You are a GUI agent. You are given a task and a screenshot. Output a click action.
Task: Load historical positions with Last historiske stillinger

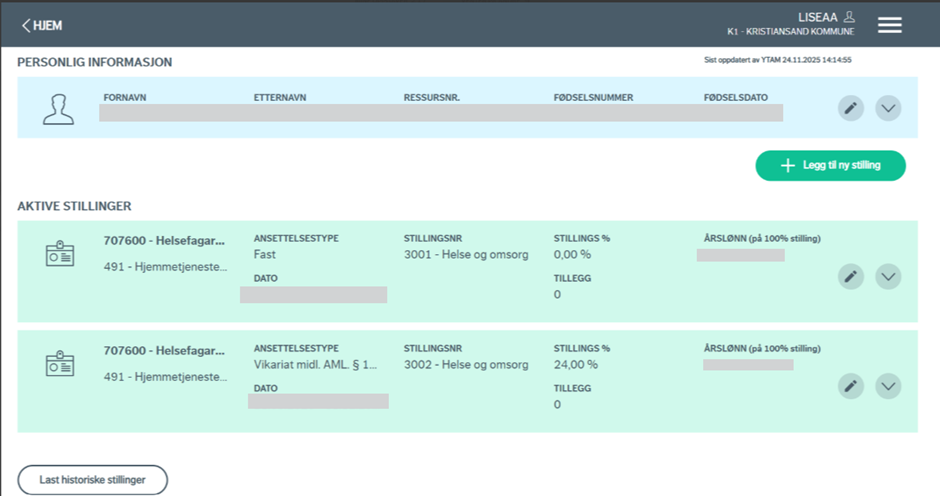coord(92,480)
